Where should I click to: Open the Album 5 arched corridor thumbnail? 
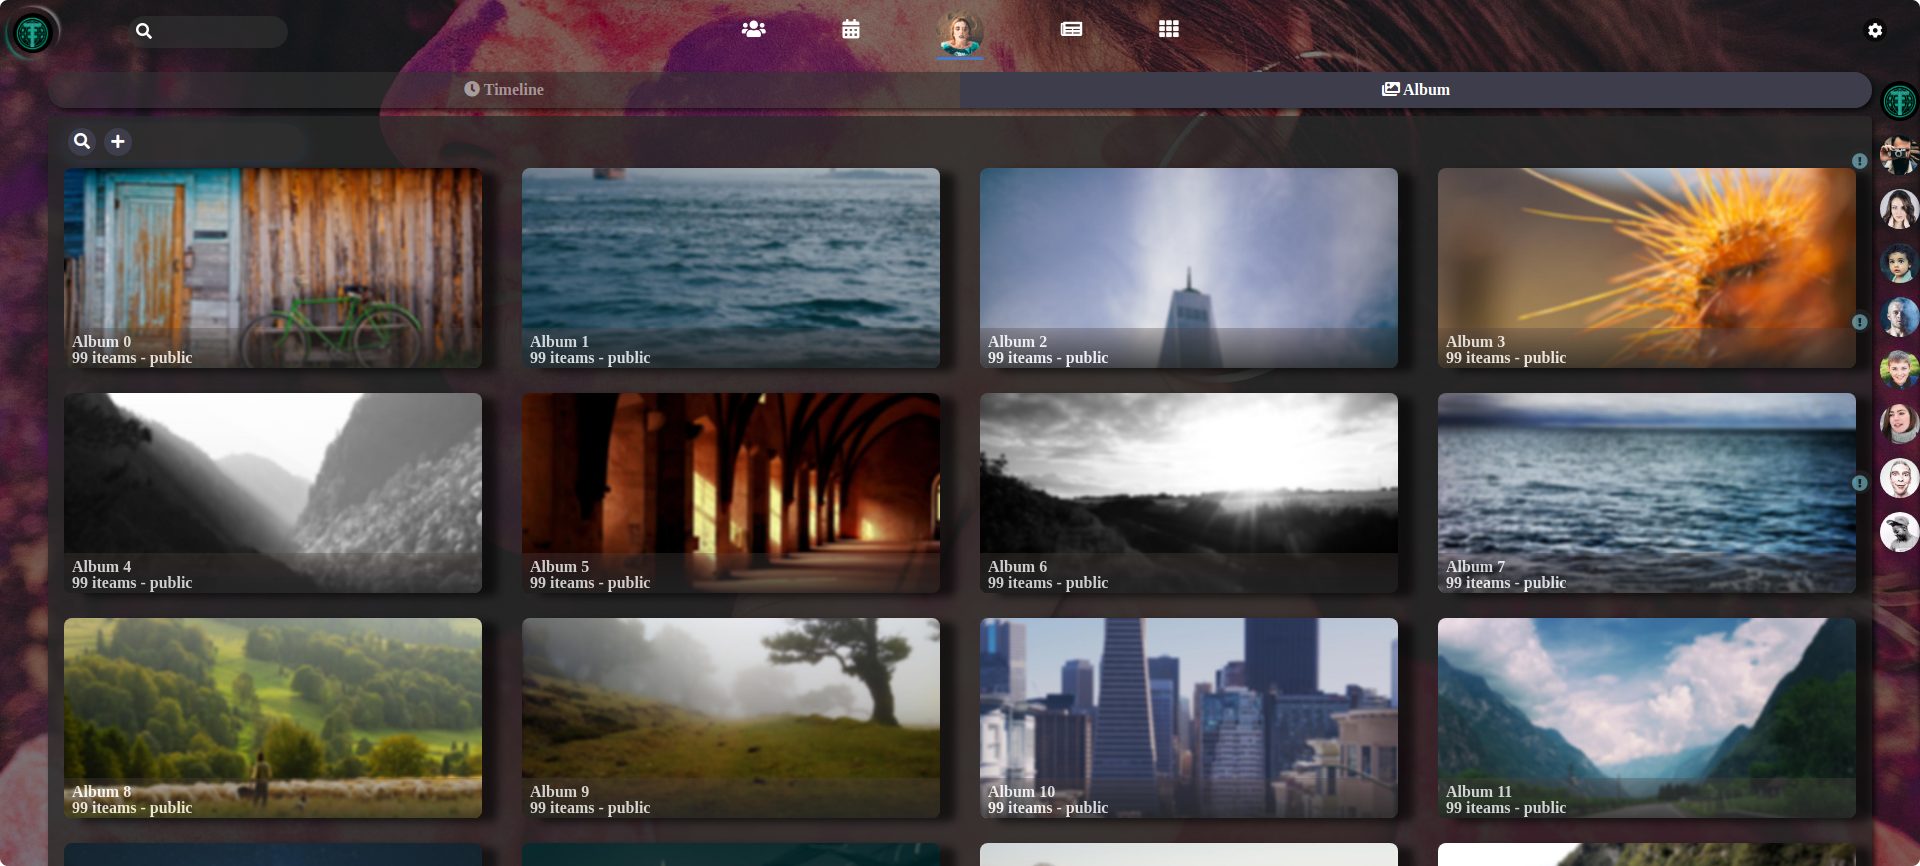[x=731, y=493]
